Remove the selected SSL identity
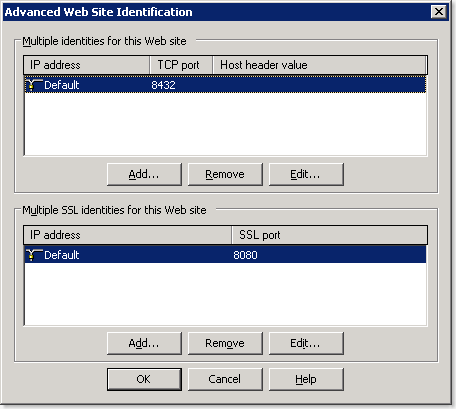This screenshot has width=456, height=409. (x=225, y=343)
